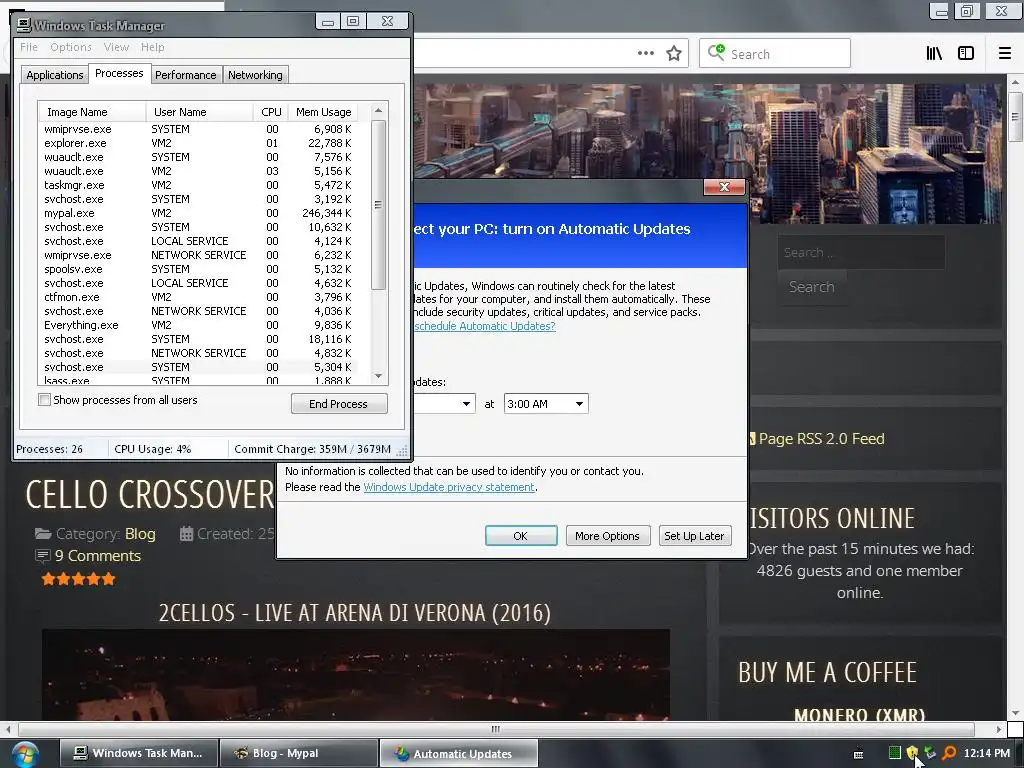
Task: Click the Page RSS 2.0 Feed link
Action: click(822, 439)
